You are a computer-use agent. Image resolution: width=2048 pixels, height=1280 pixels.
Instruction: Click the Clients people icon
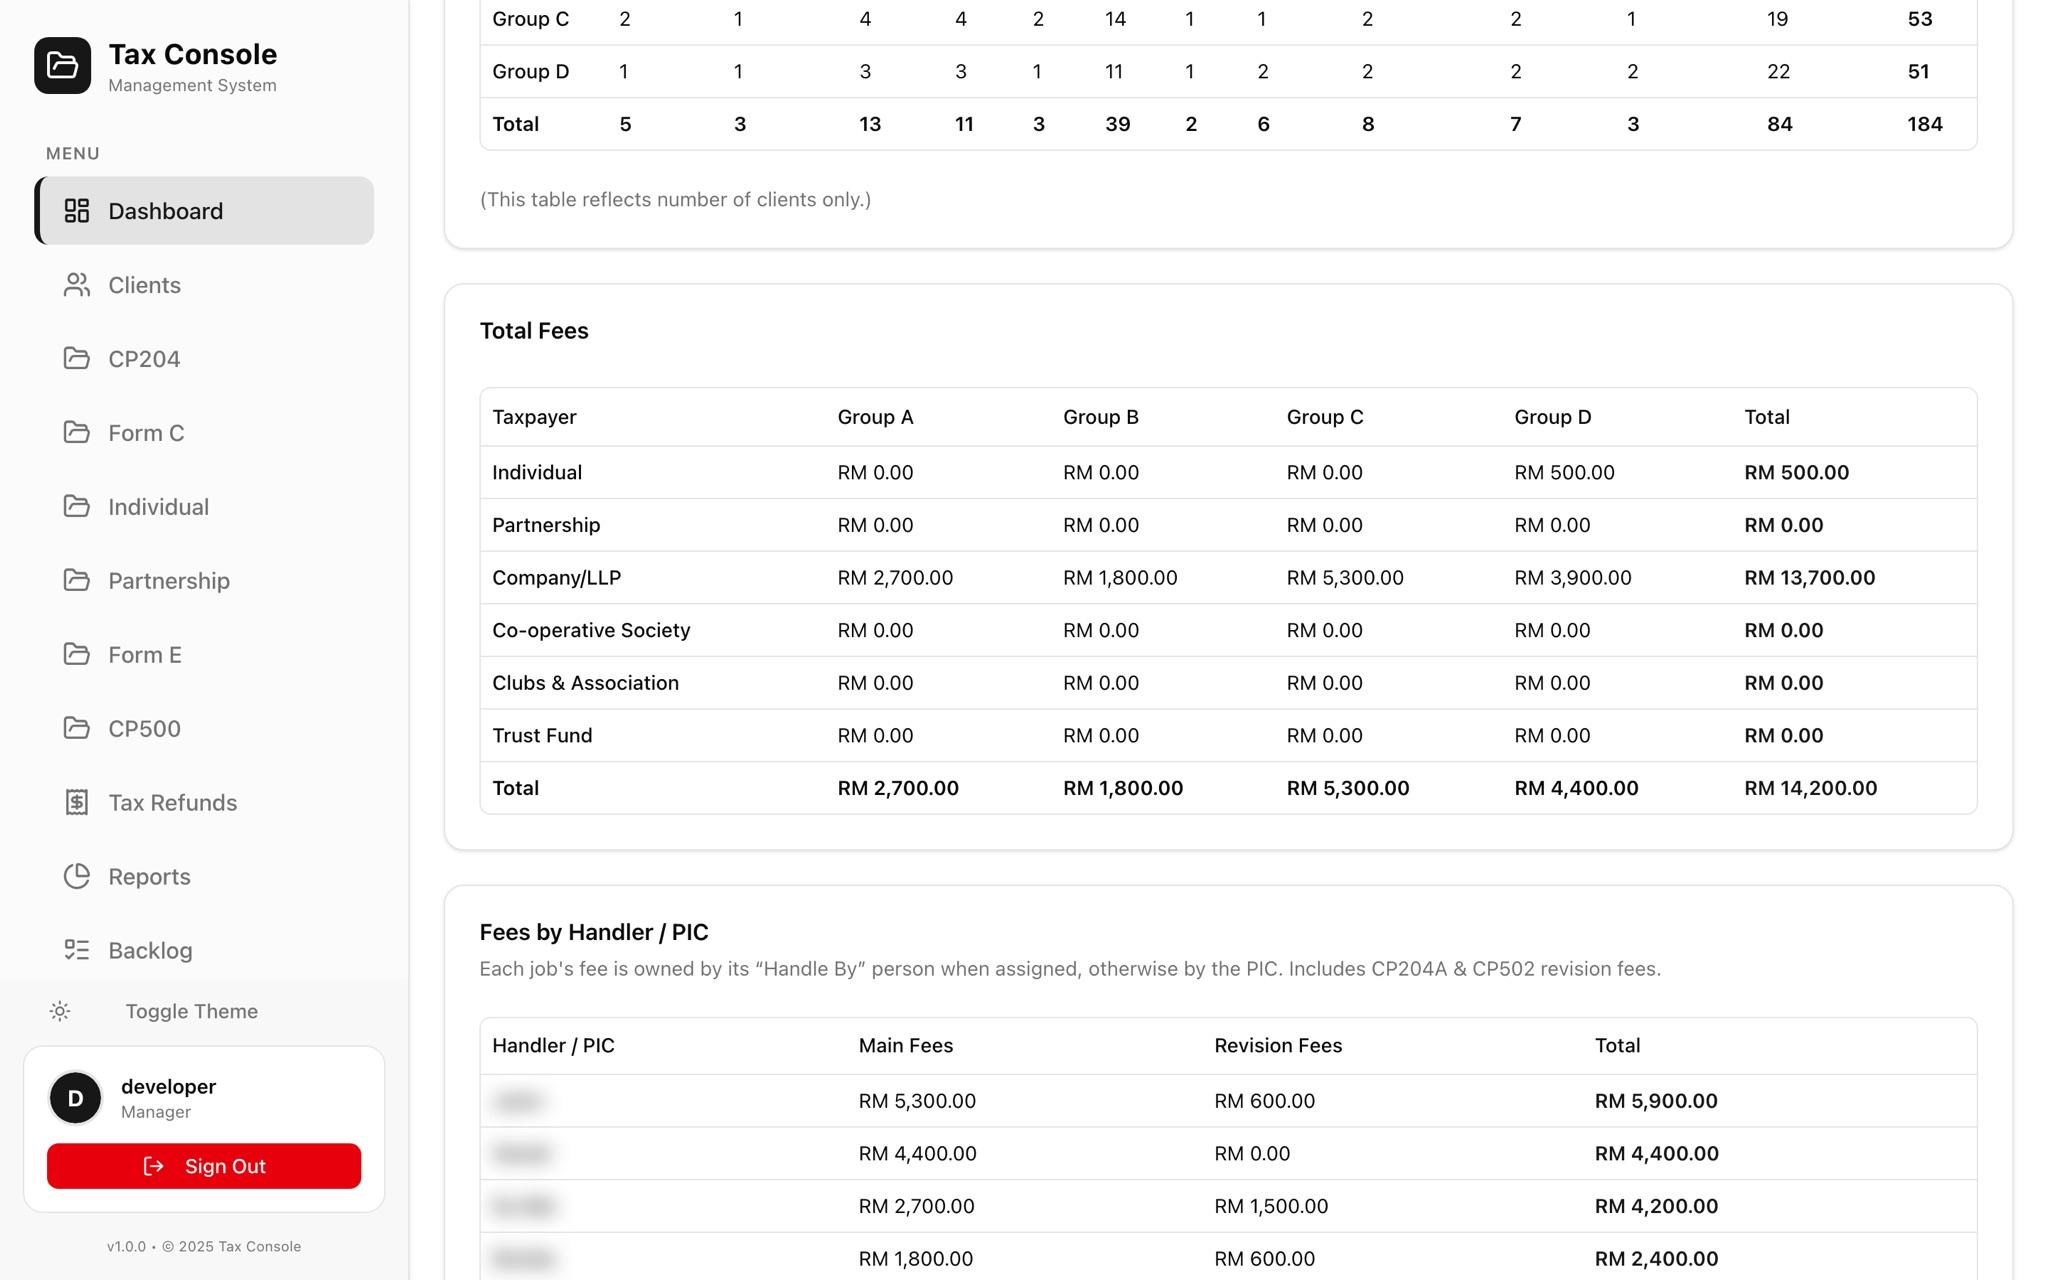[x=77, y=285]
